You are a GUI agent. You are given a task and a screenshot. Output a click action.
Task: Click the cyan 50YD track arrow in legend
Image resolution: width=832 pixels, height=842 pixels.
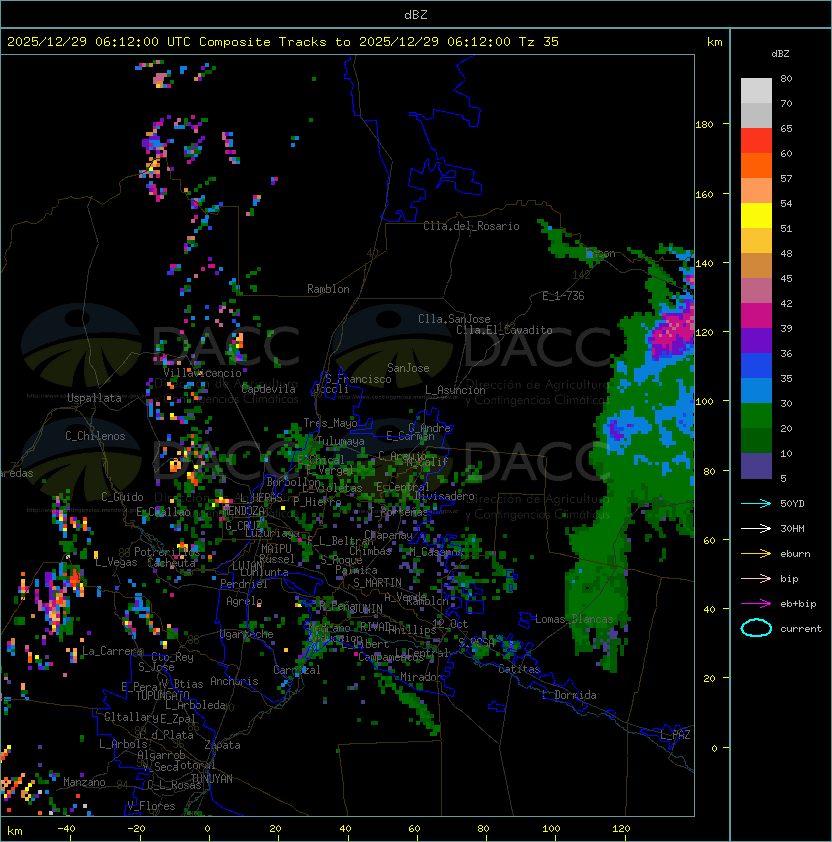click(756, 504)
